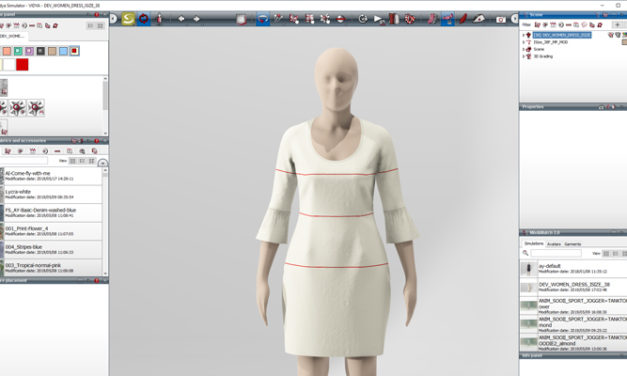The height and width of the screenshot is (376, 627).
Task: Click the yellow S logo toolbar icon
Action: point(128,19)
